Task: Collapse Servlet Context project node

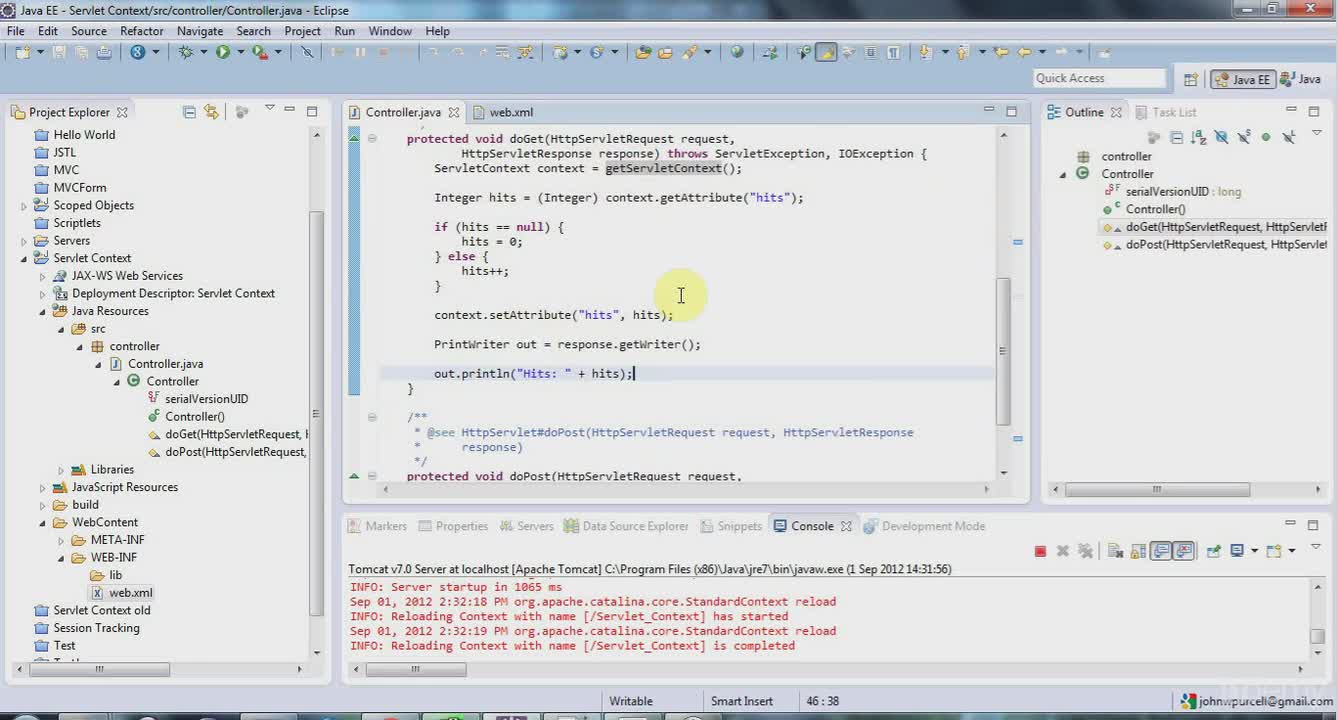Action: (24, 258)
